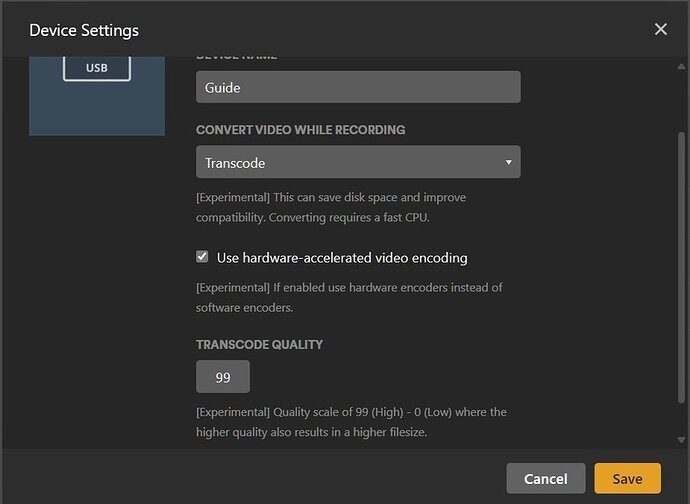Screen dimensions: 690x504
Task: Click the Device Settings title text
Action: tap(84, 30)
